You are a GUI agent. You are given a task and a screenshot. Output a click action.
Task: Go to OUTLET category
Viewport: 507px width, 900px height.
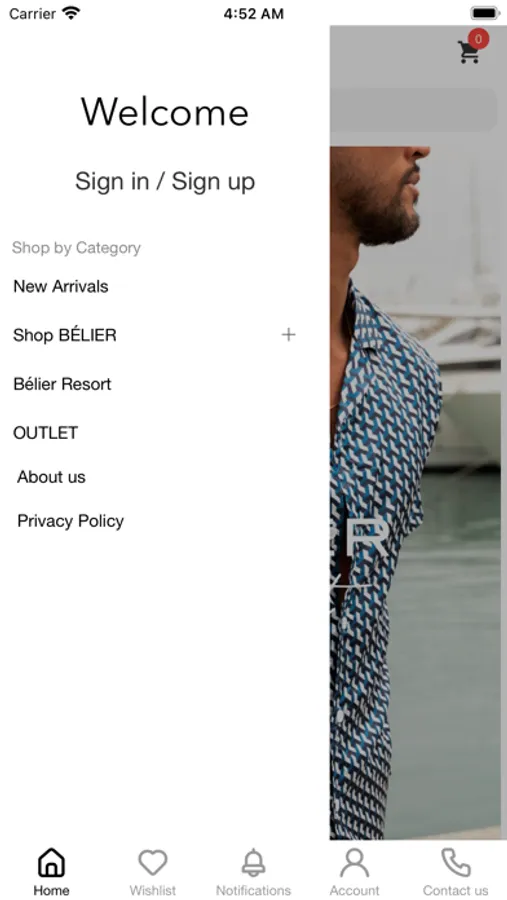click(45, 433)
